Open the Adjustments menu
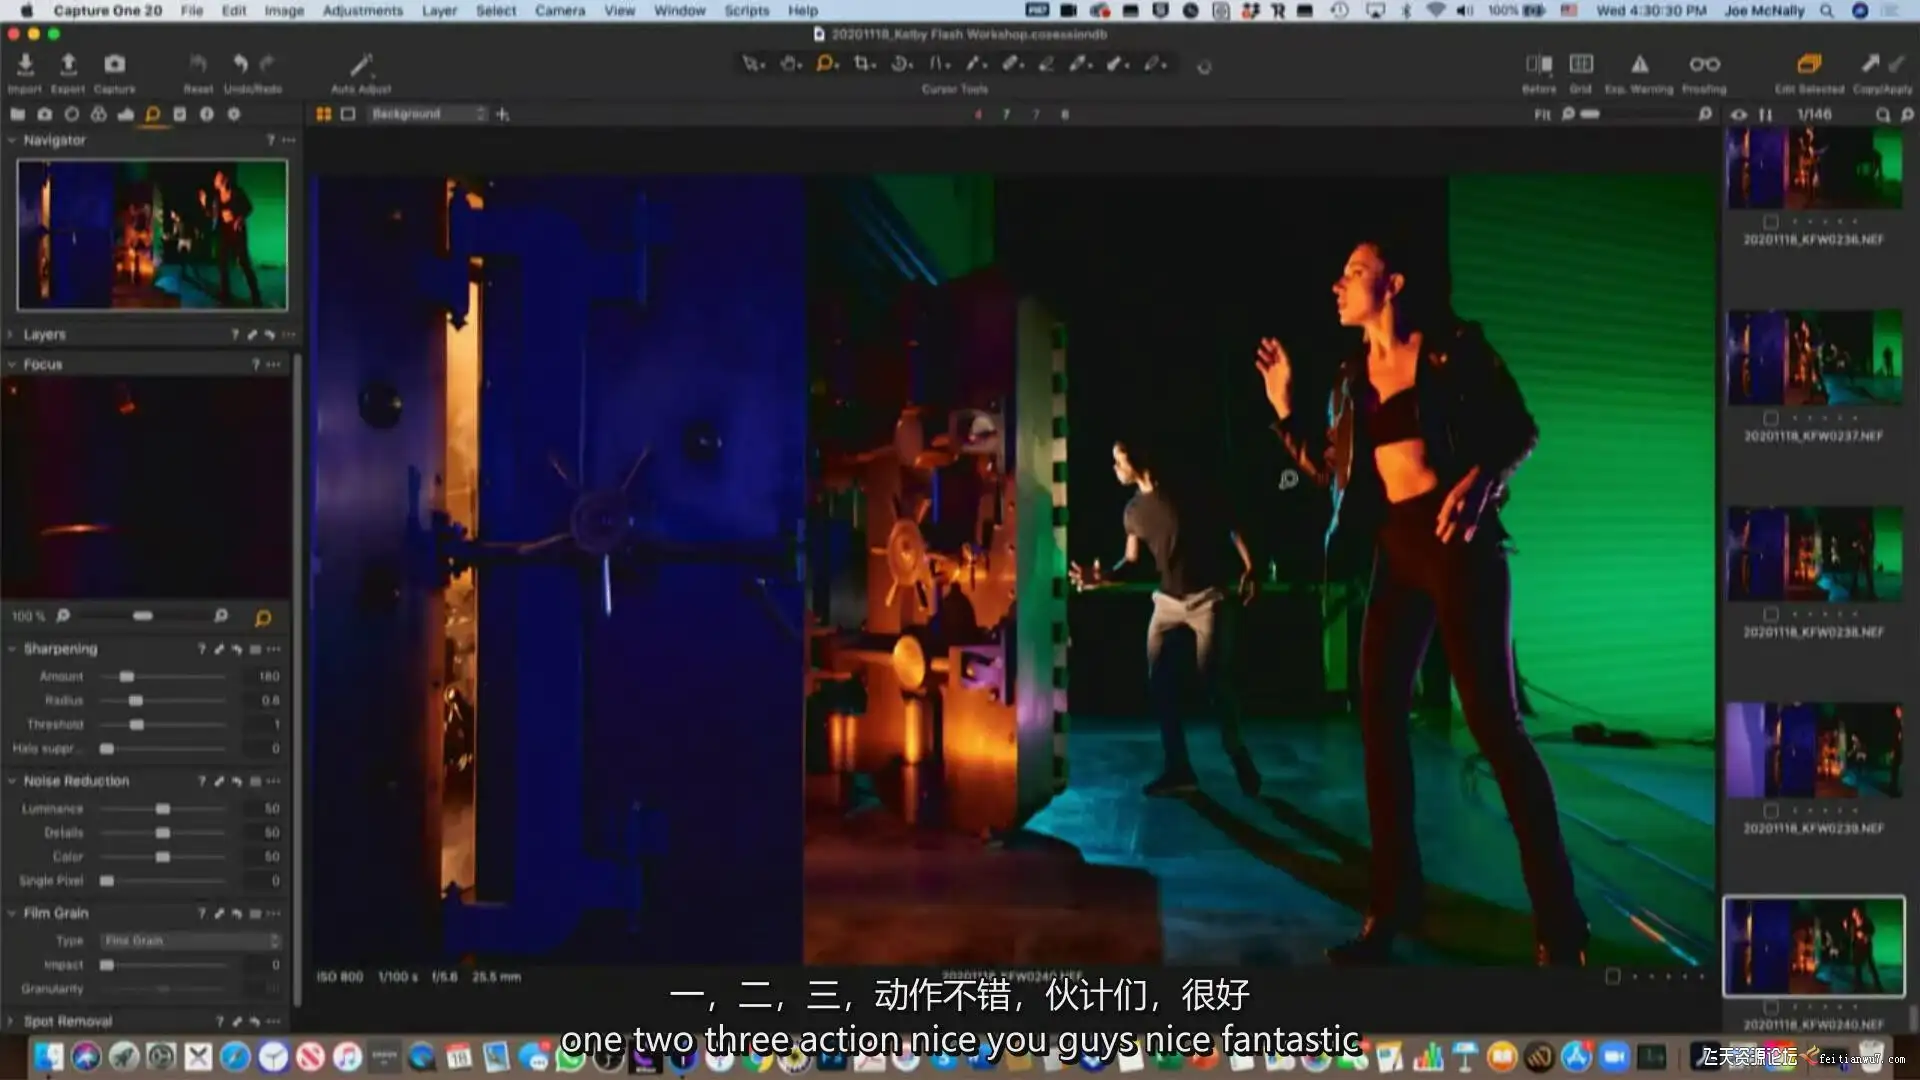 (x=362, y=11)
